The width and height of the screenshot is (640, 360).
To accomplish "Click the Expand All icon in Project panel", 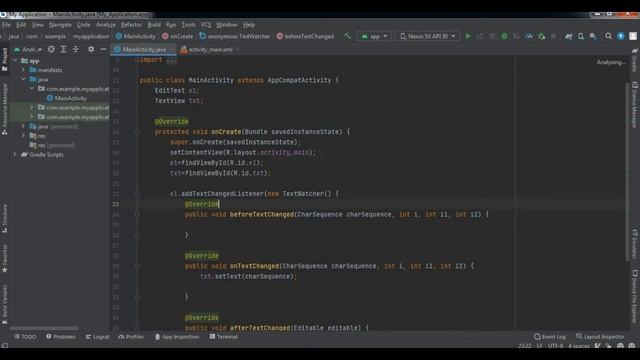I will (63, 49).
